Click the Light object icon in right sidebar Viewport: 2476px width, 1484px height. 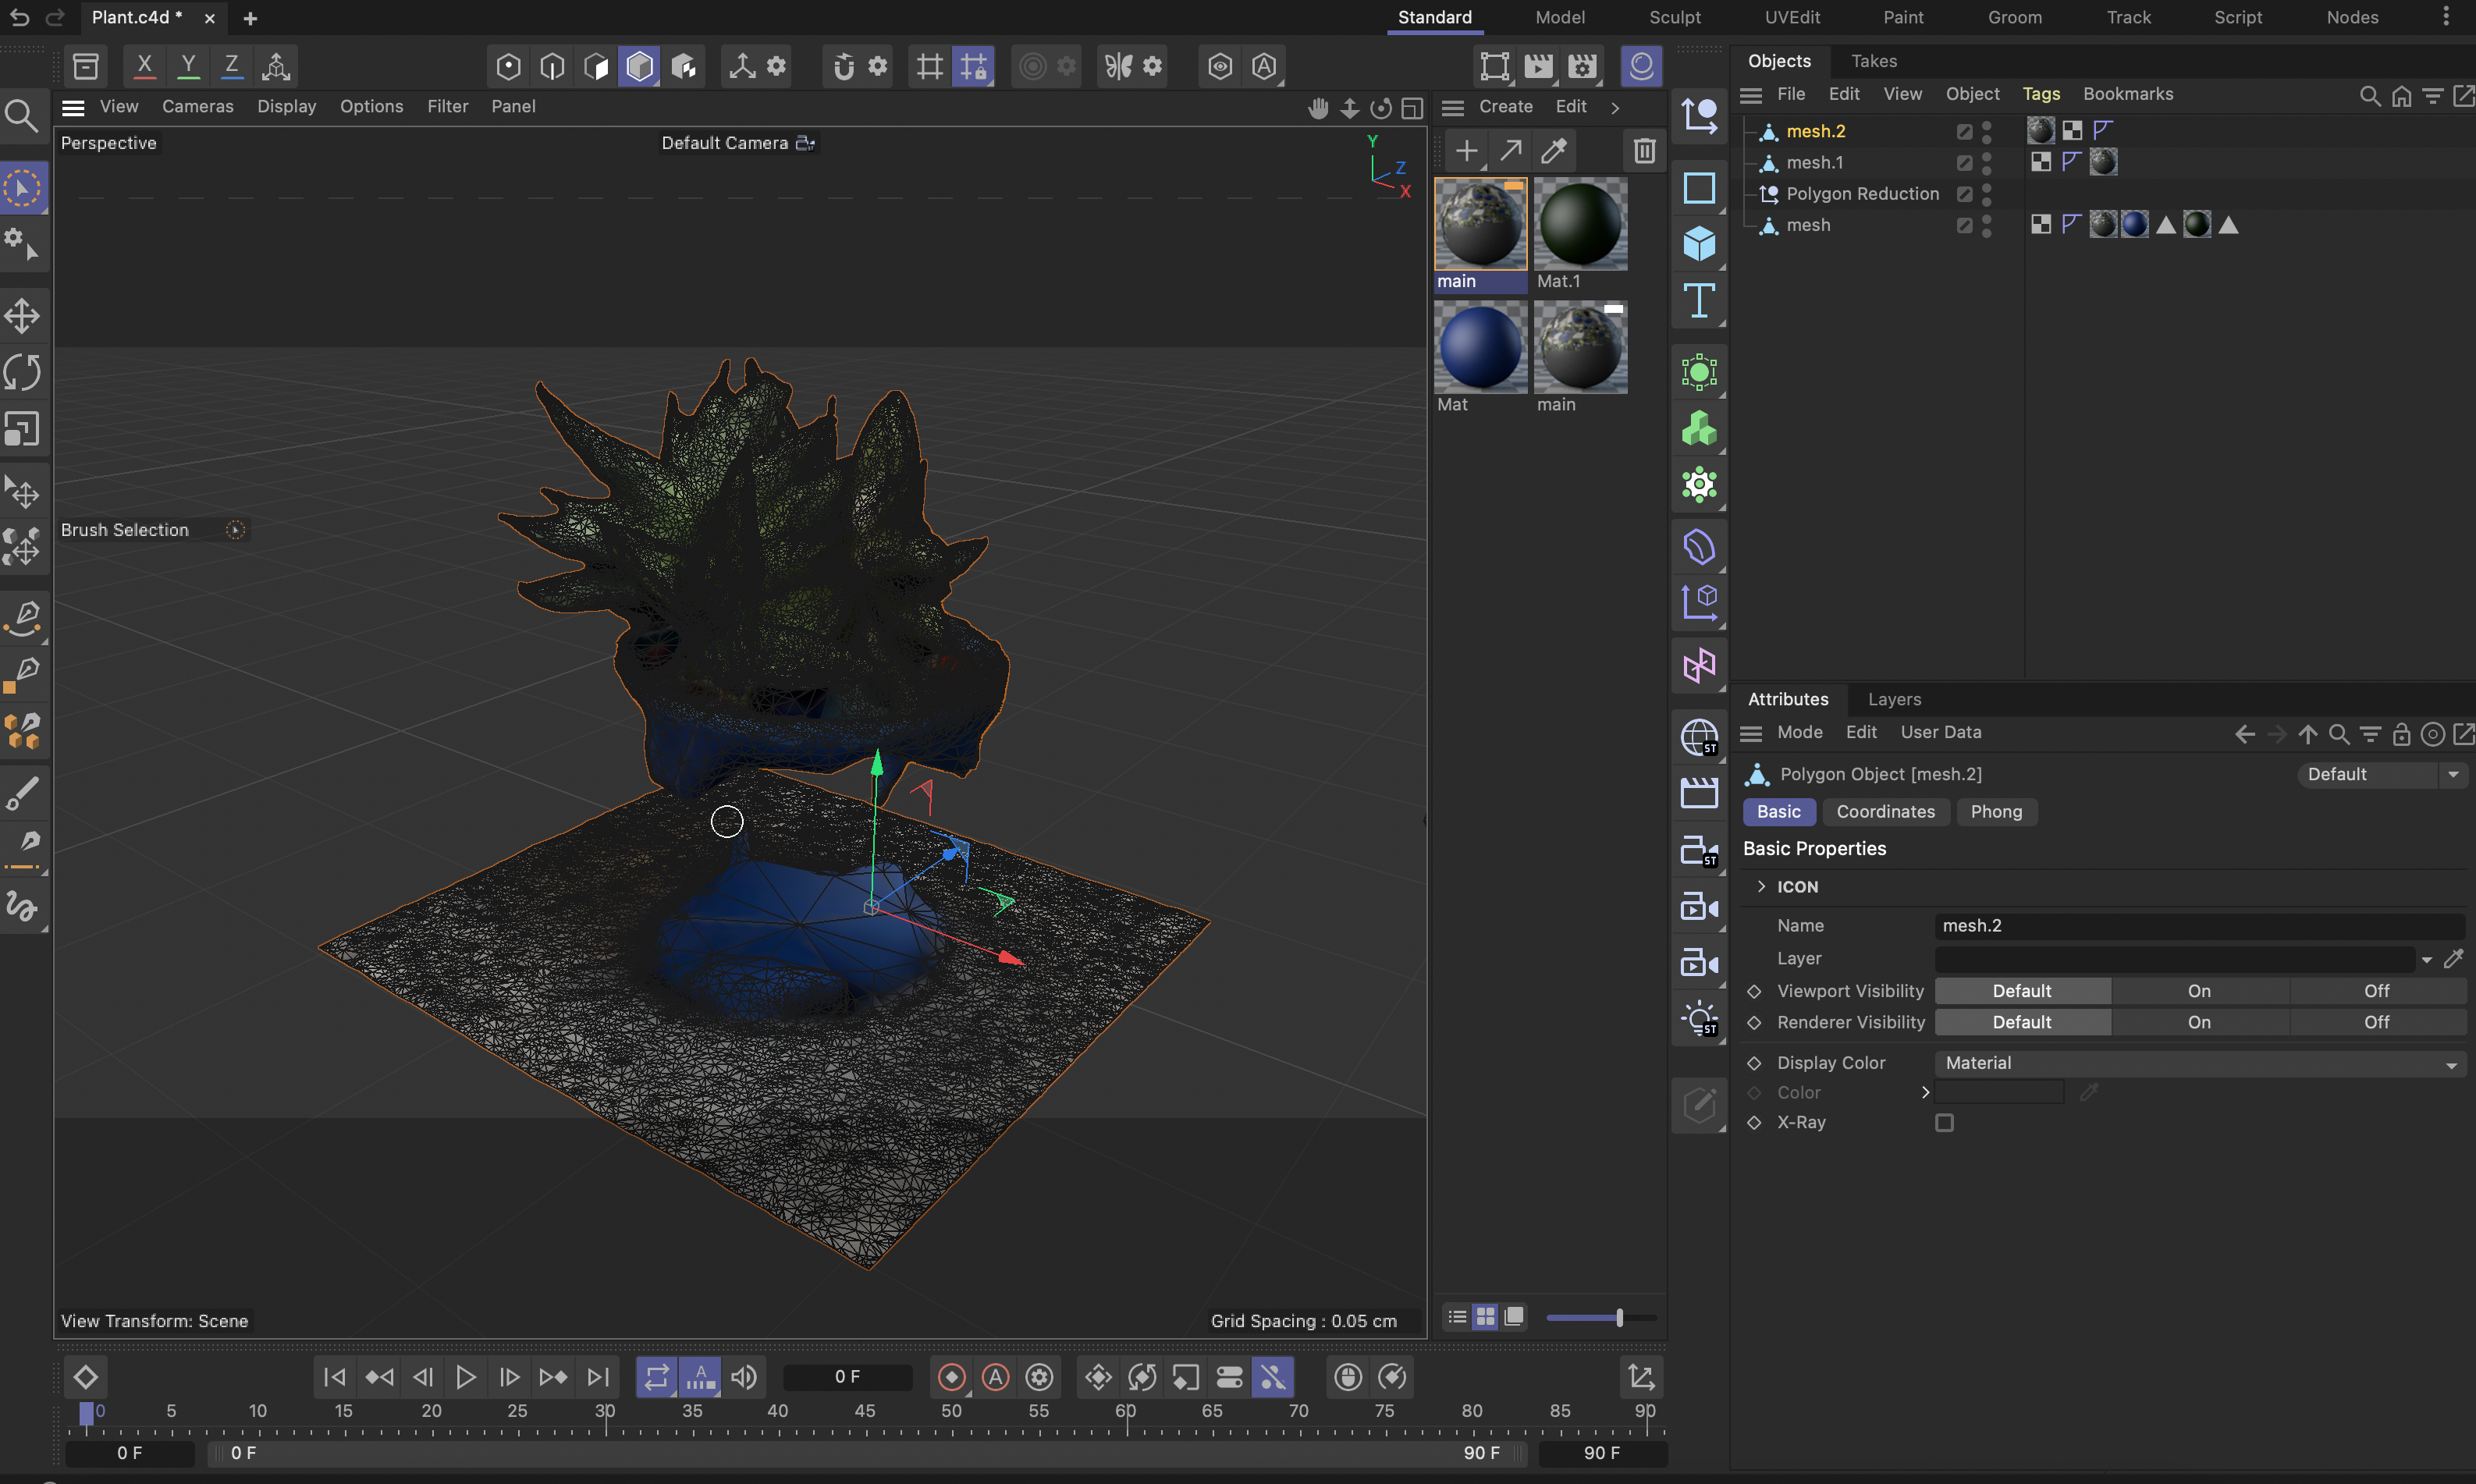tap(1698, 1018)
